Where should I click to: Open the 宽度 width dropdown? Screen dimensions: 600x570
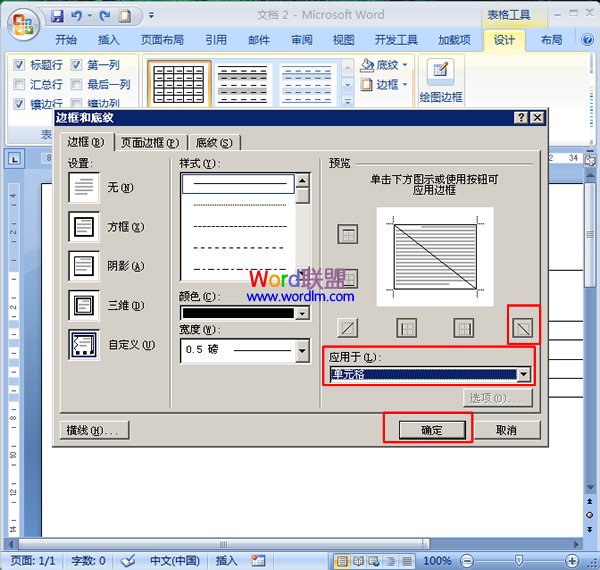tap(302, 350)
